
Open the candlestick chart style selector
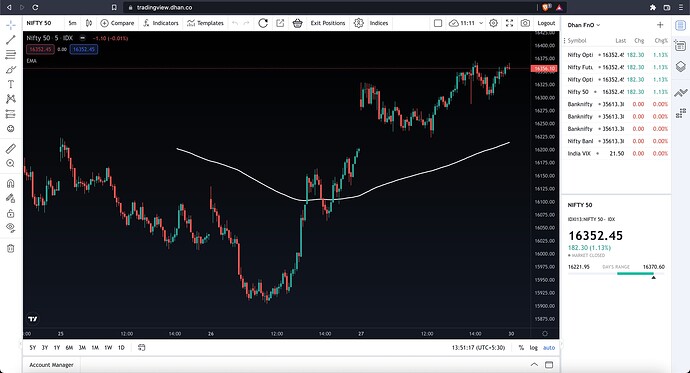point(89,23)
